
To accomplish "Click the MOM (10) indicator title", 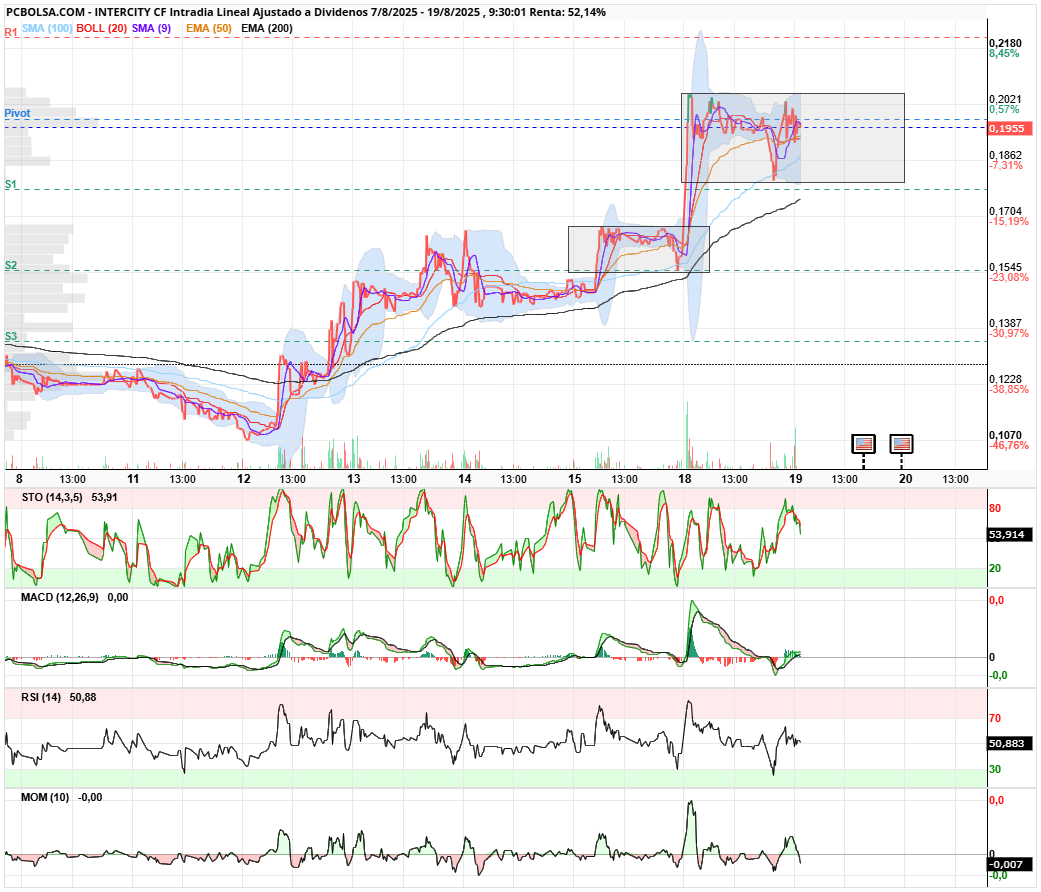I will click(x=45, y=797).
